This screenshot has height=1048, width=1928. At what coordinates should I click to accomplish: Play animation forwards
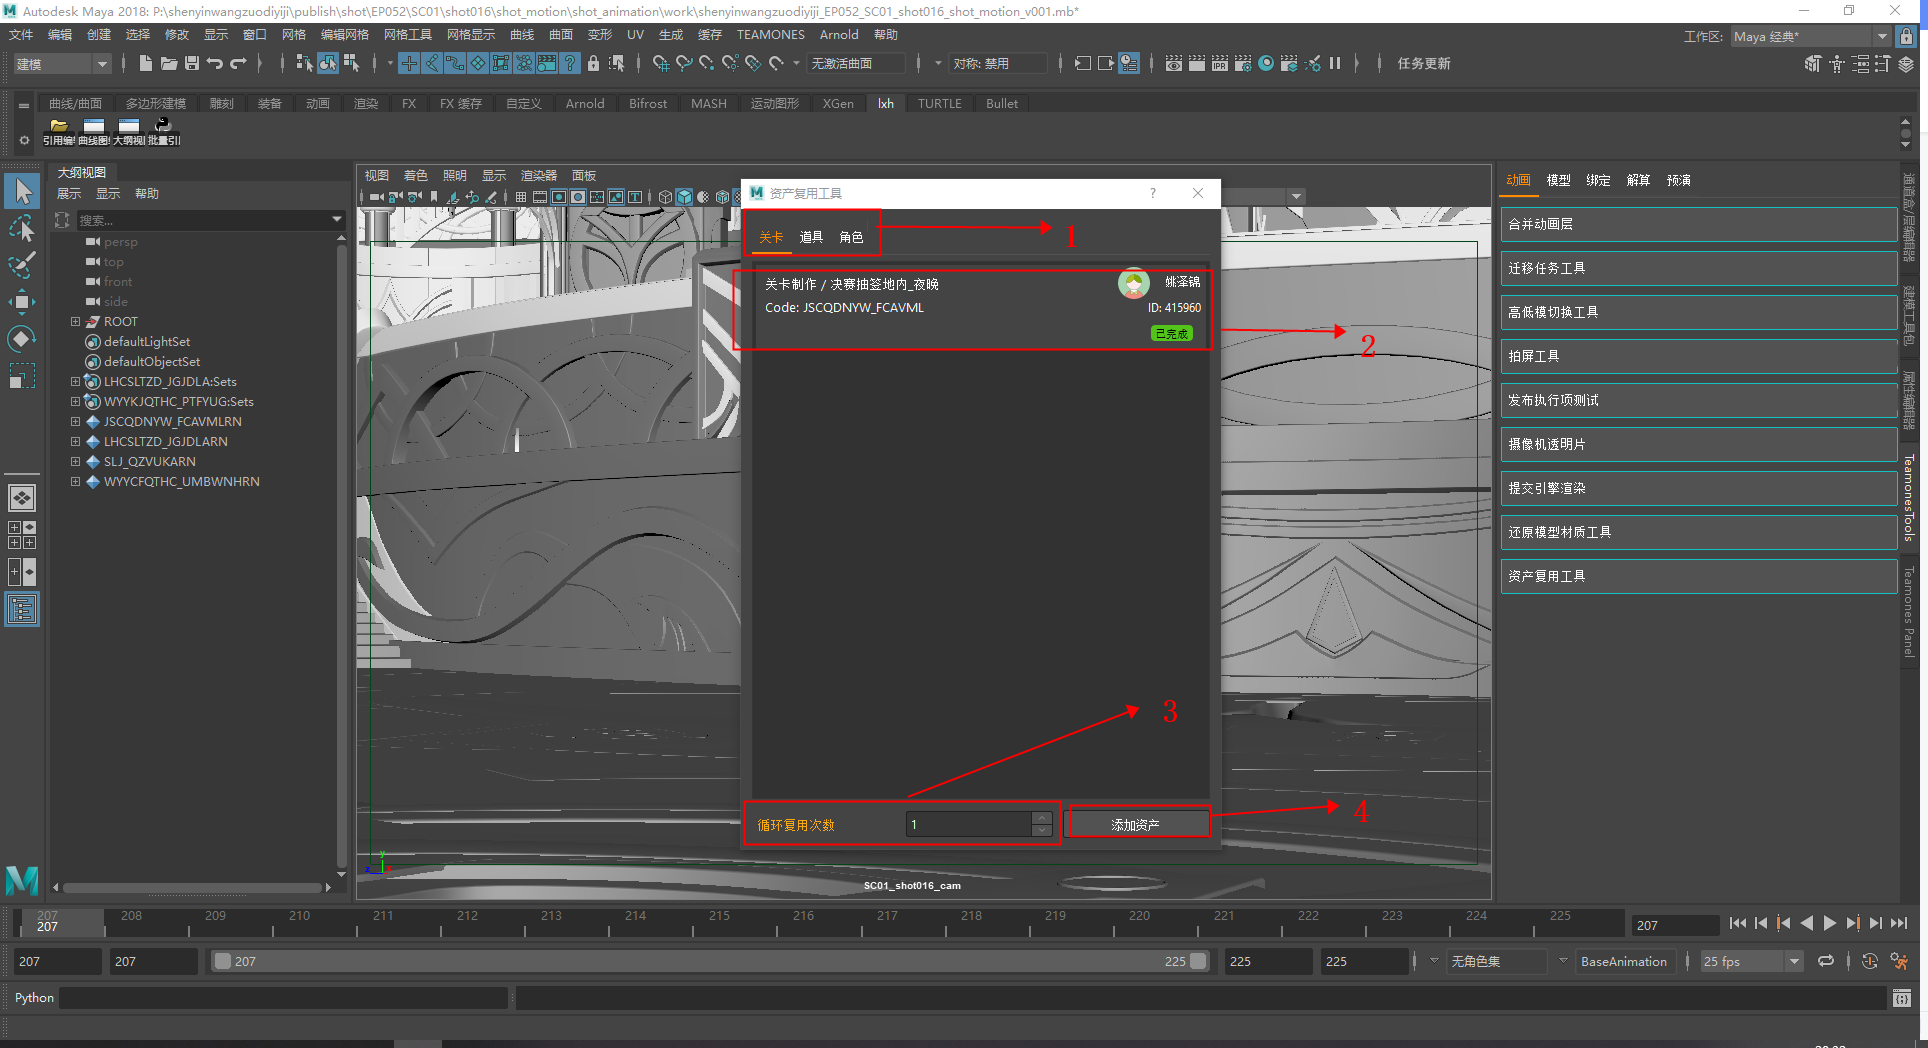(1829, 924)
